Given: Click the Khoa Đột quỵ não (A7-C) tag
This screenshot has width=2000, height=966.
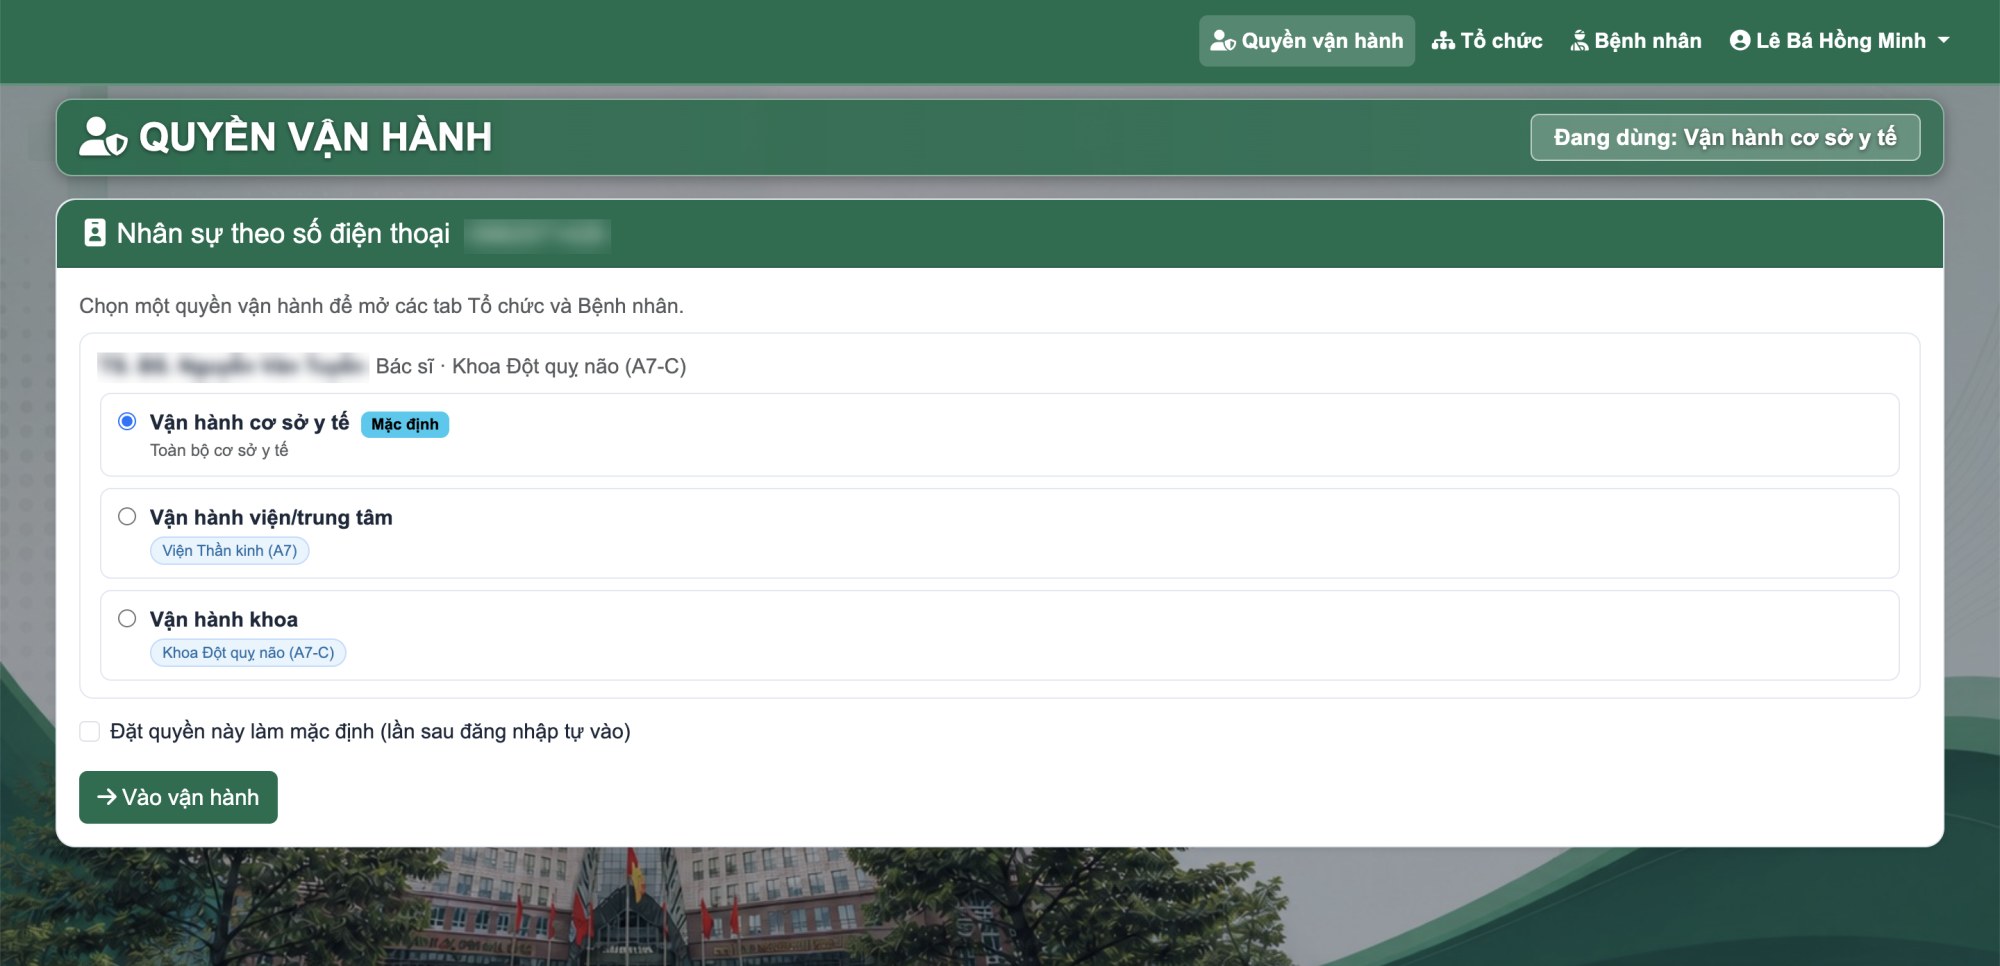Looking at the screenshot, I should coord(248,652).
